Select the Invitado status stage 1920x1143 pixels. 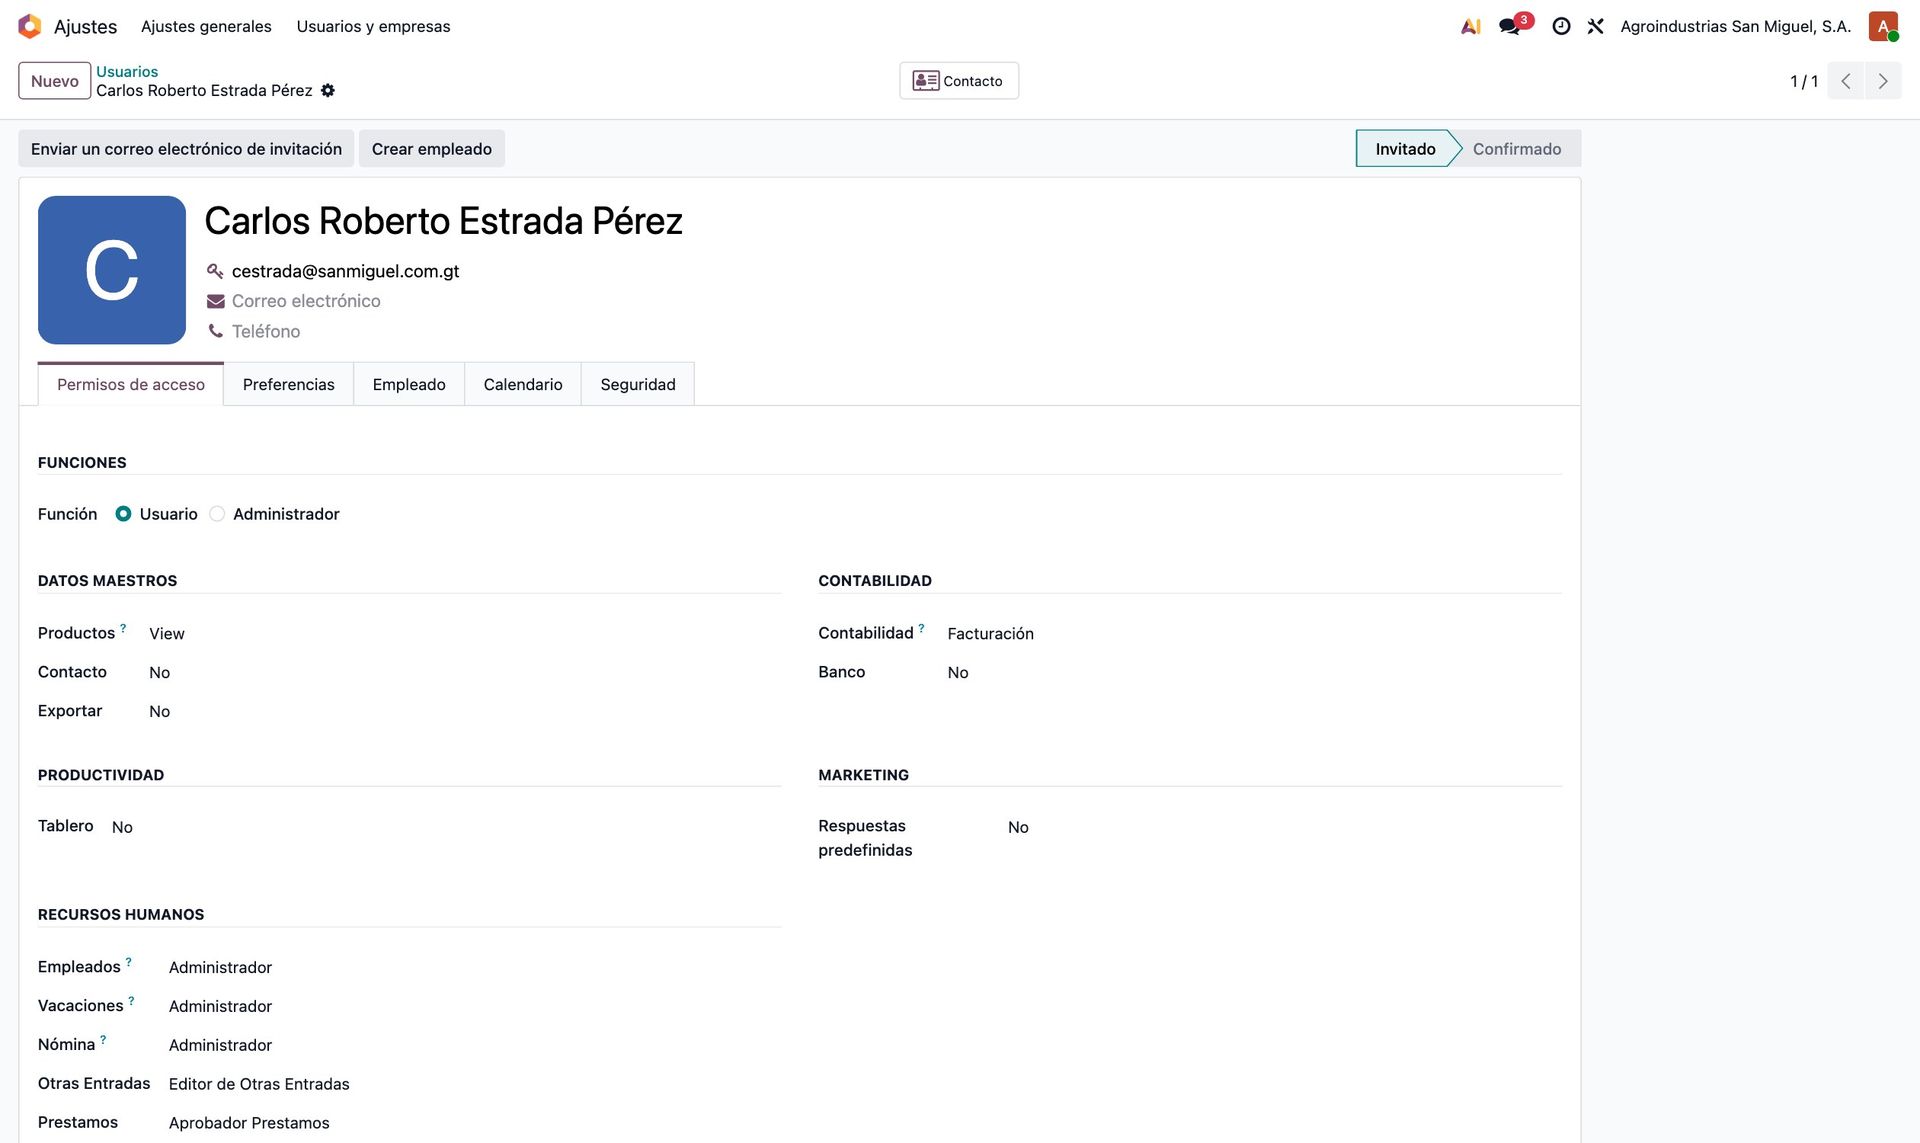point(1405,149)
